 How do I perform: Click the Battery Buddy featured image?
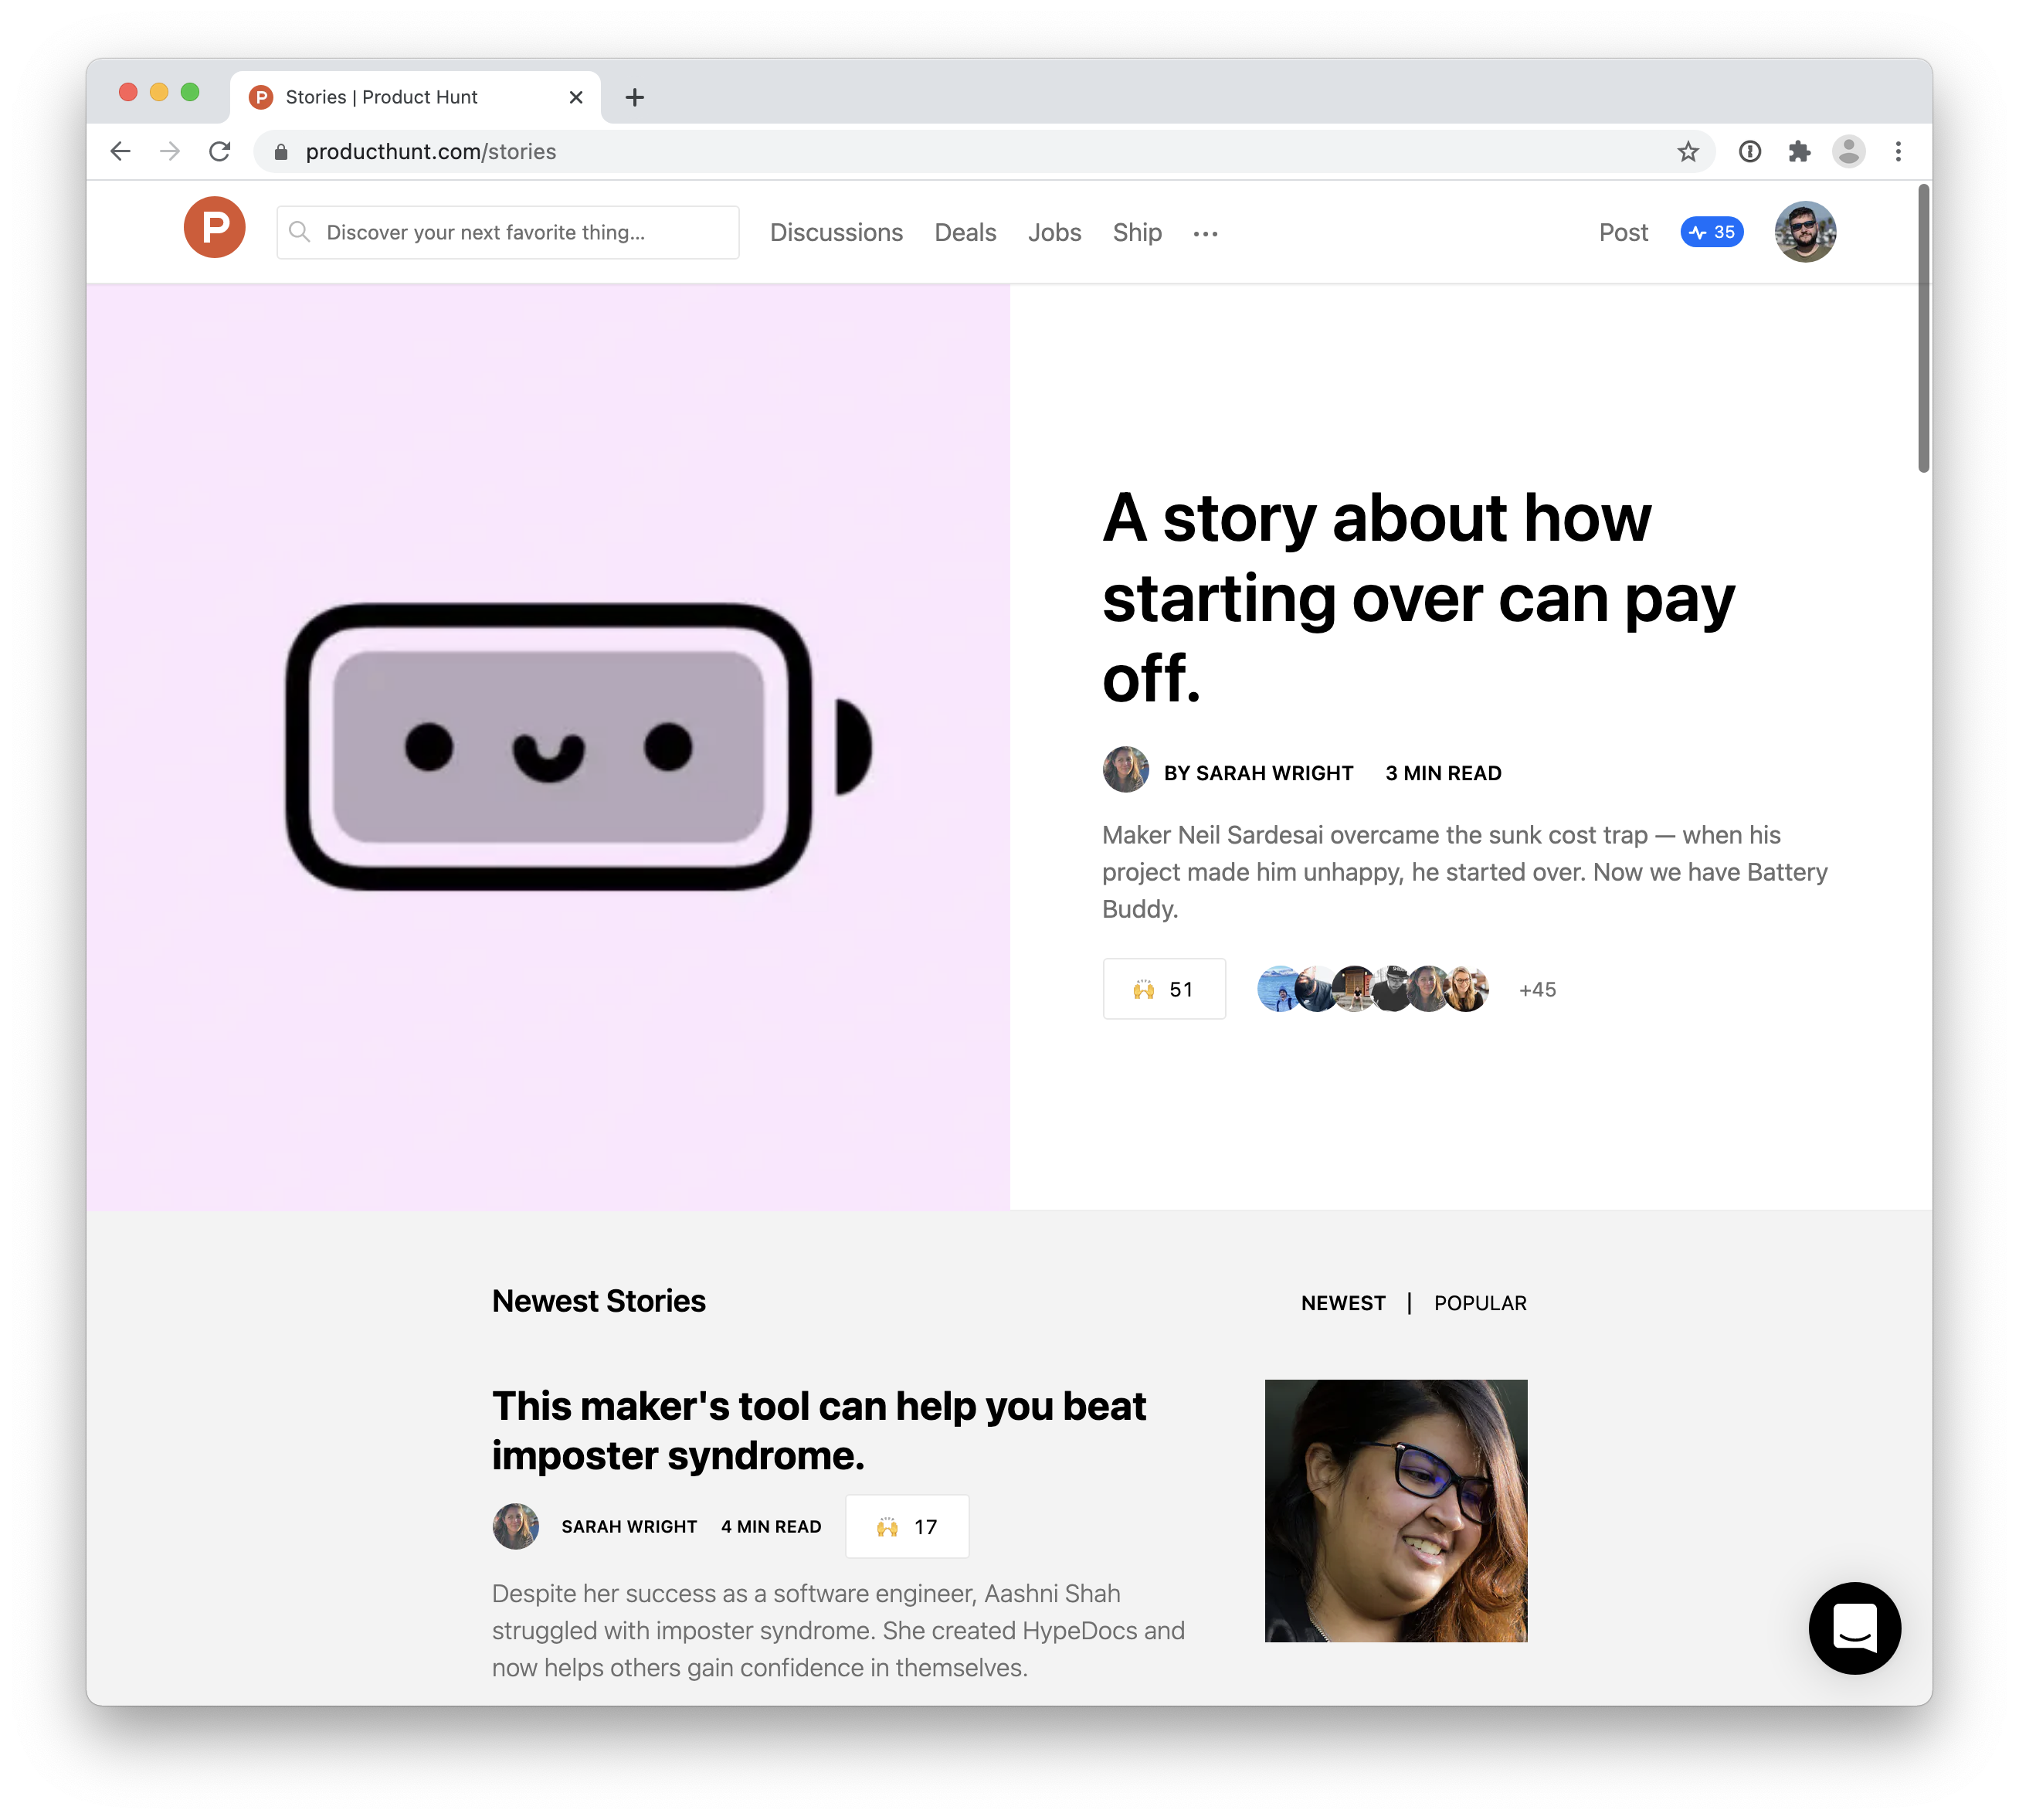(x=548, y=746)
